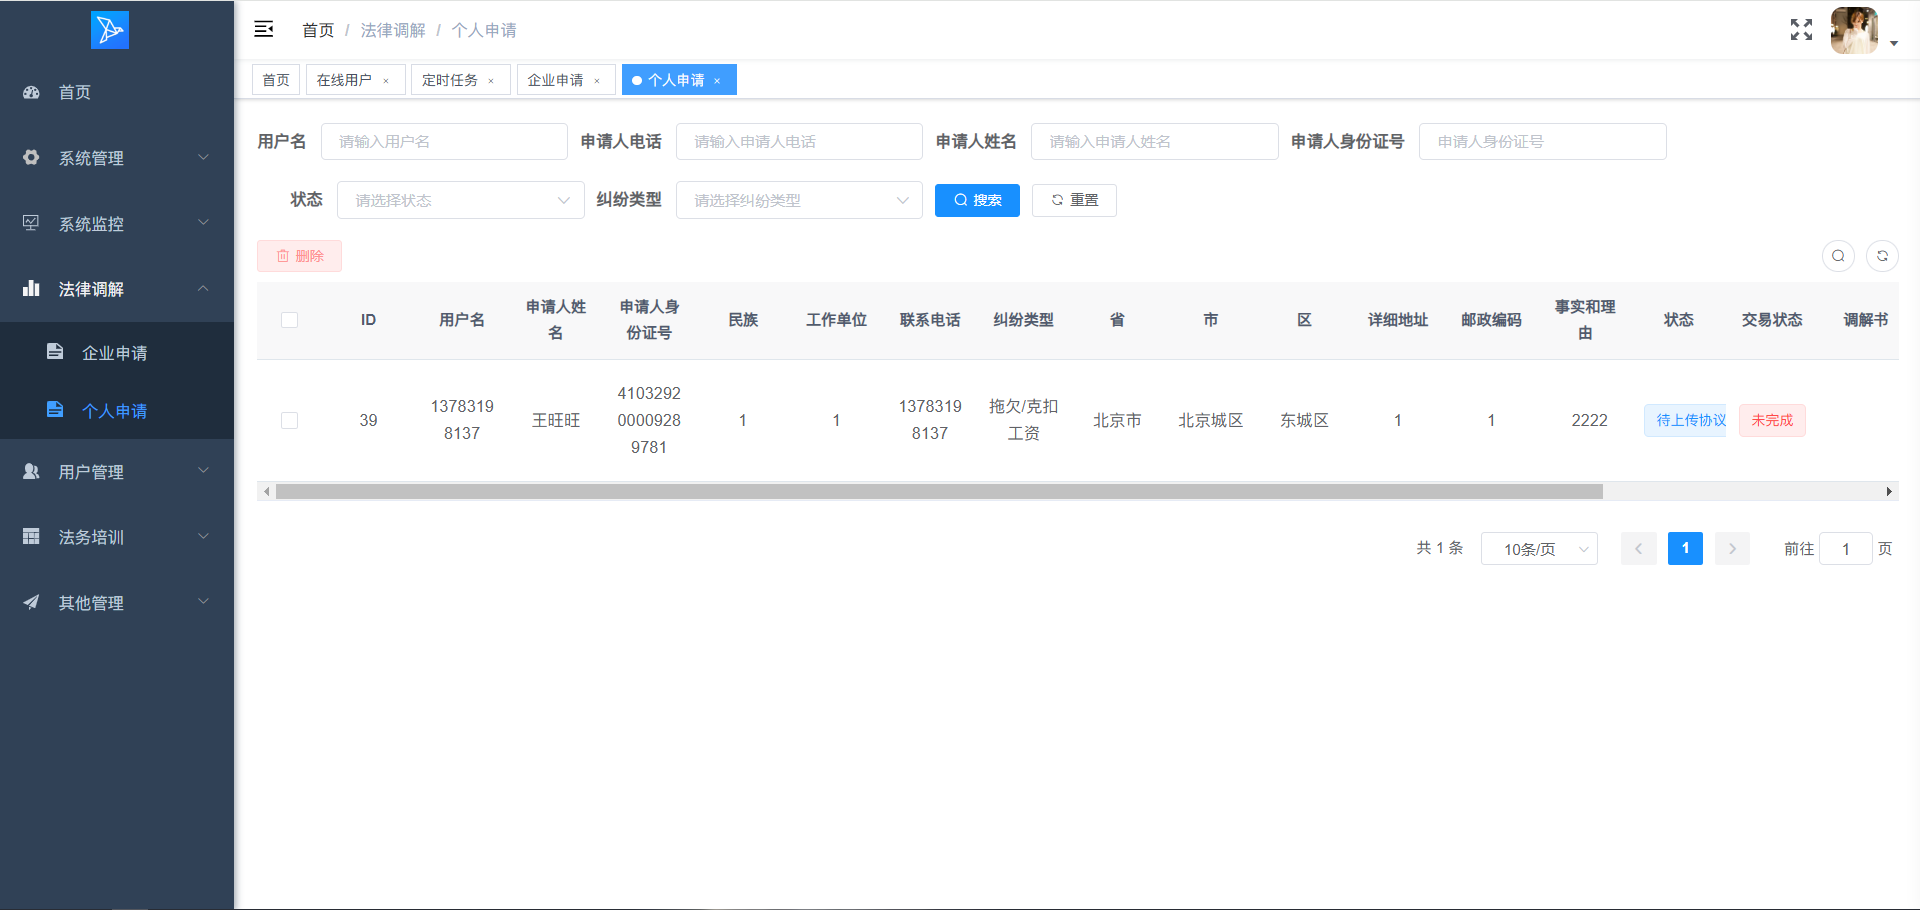Viewport: 1920px width, 910px height.
Task: Click the 东城区 cell
Action: coord(1304,420)
